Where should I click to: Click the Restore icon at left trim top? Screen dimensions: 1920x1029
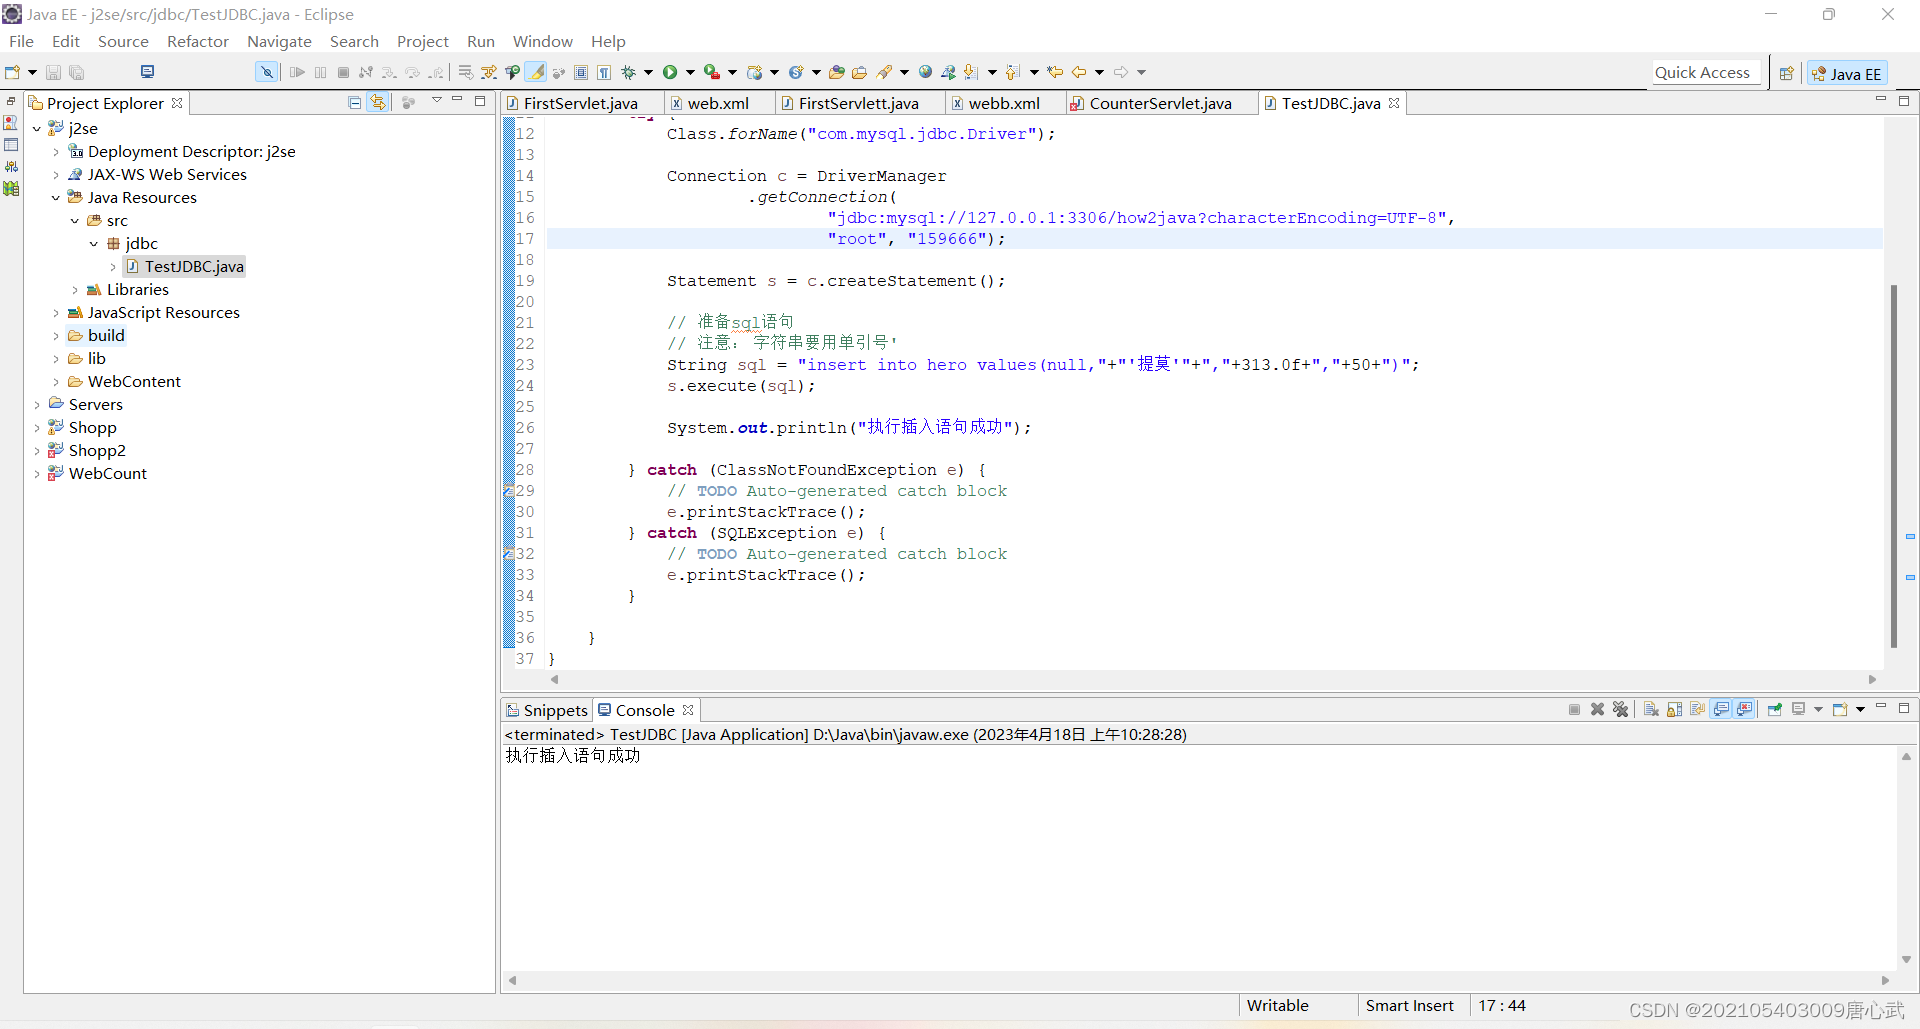point(11,101)
